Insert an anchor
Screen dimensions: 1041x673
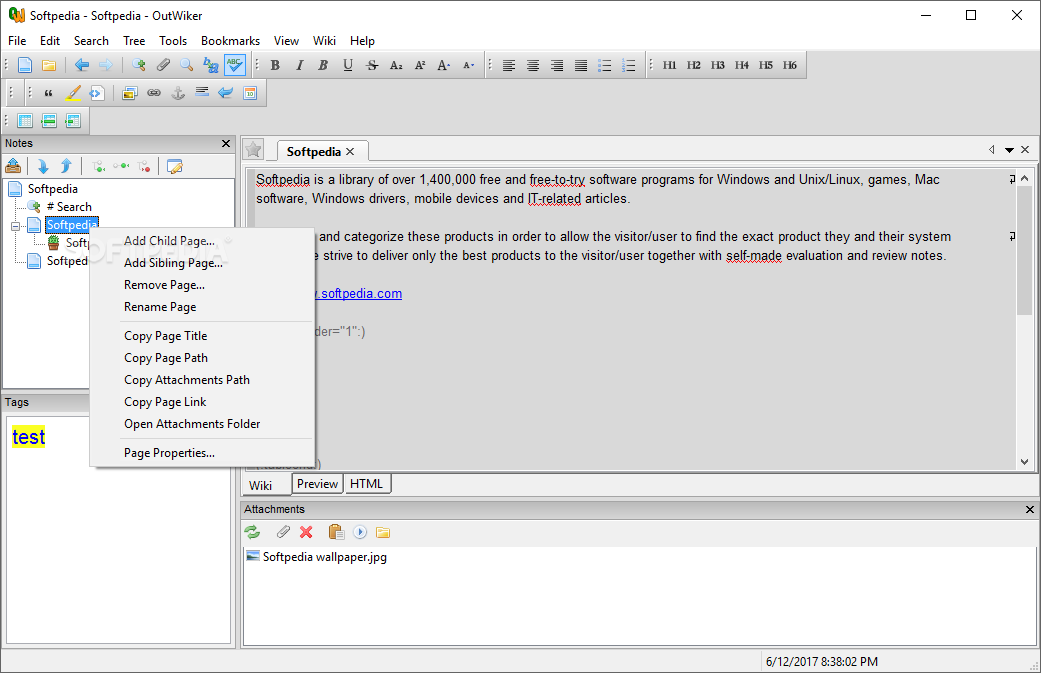coord(178,93)
